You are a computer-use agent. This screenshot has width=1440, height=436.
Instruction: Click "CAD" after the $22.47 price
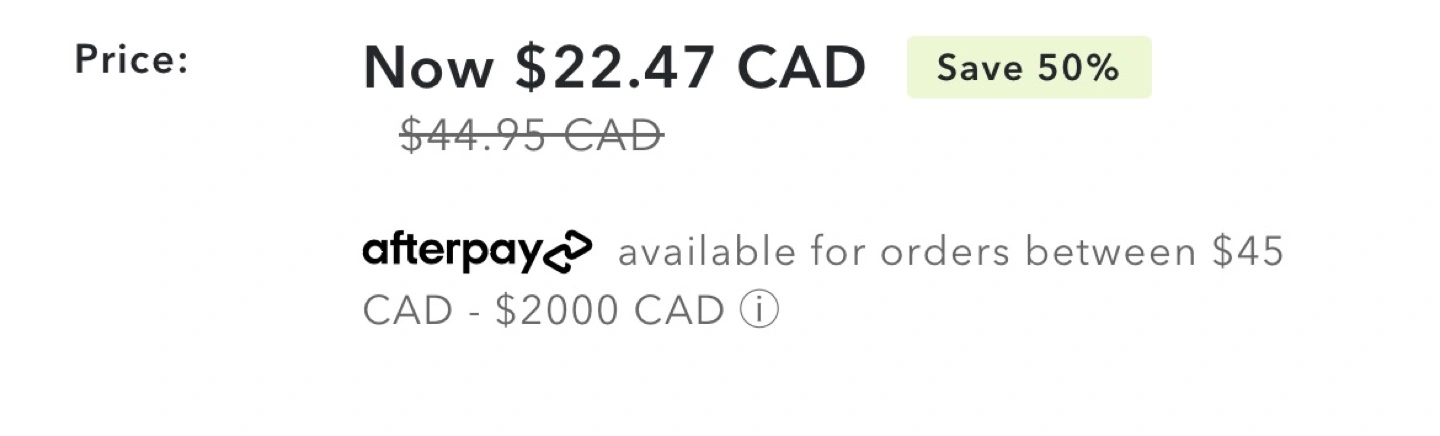(x=801, y=68)
